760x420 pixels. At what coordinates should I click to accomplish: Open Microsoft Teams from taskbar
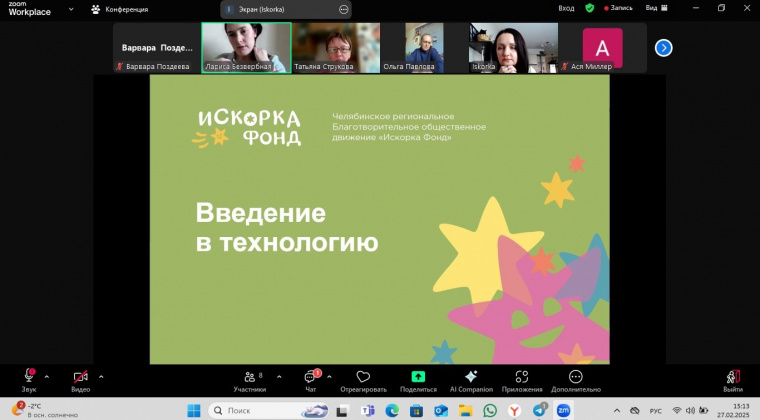(367, 411)
